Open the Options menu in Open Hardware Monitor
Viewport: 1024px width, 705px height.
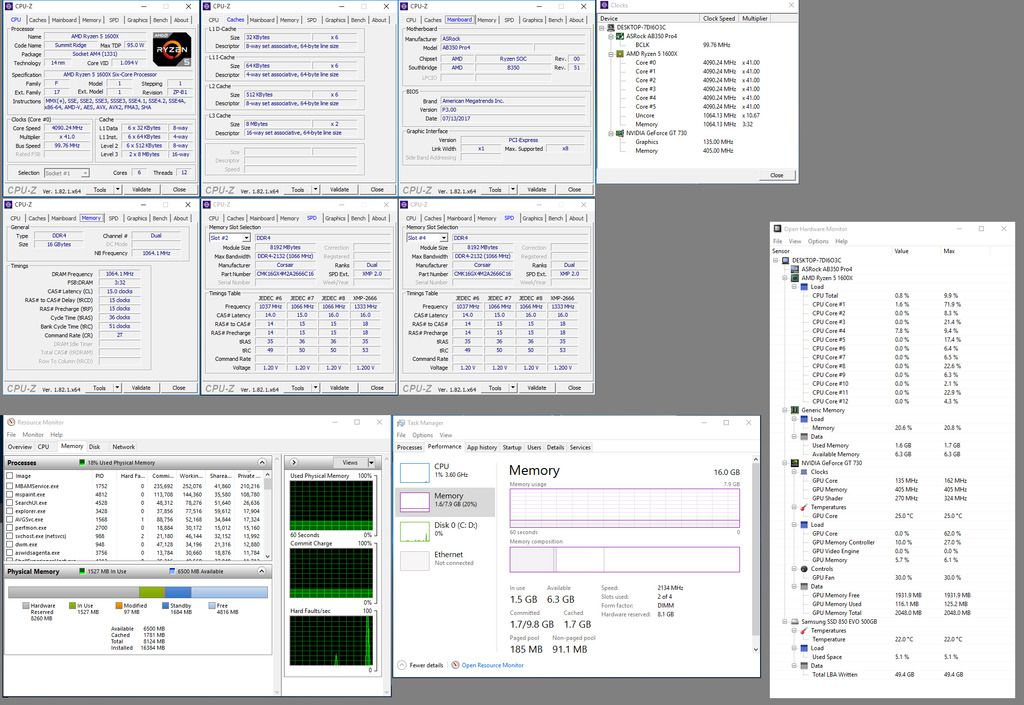(x=818, y=242)
